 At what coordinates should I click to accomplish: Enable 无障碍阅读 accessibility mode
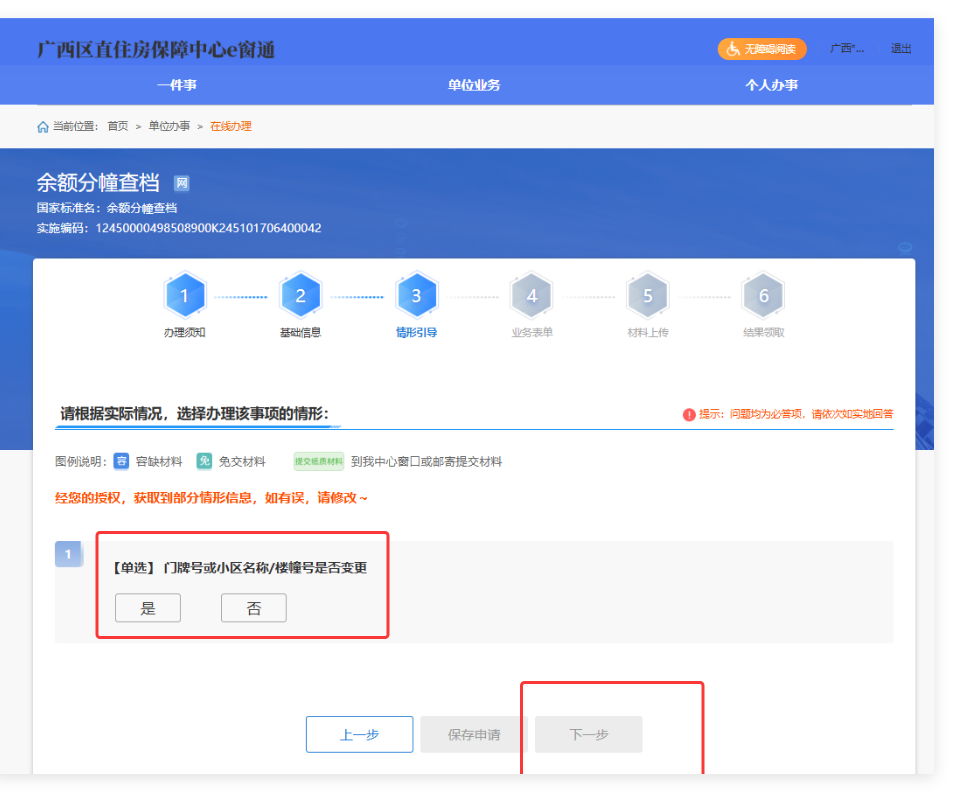pos(762,49)
